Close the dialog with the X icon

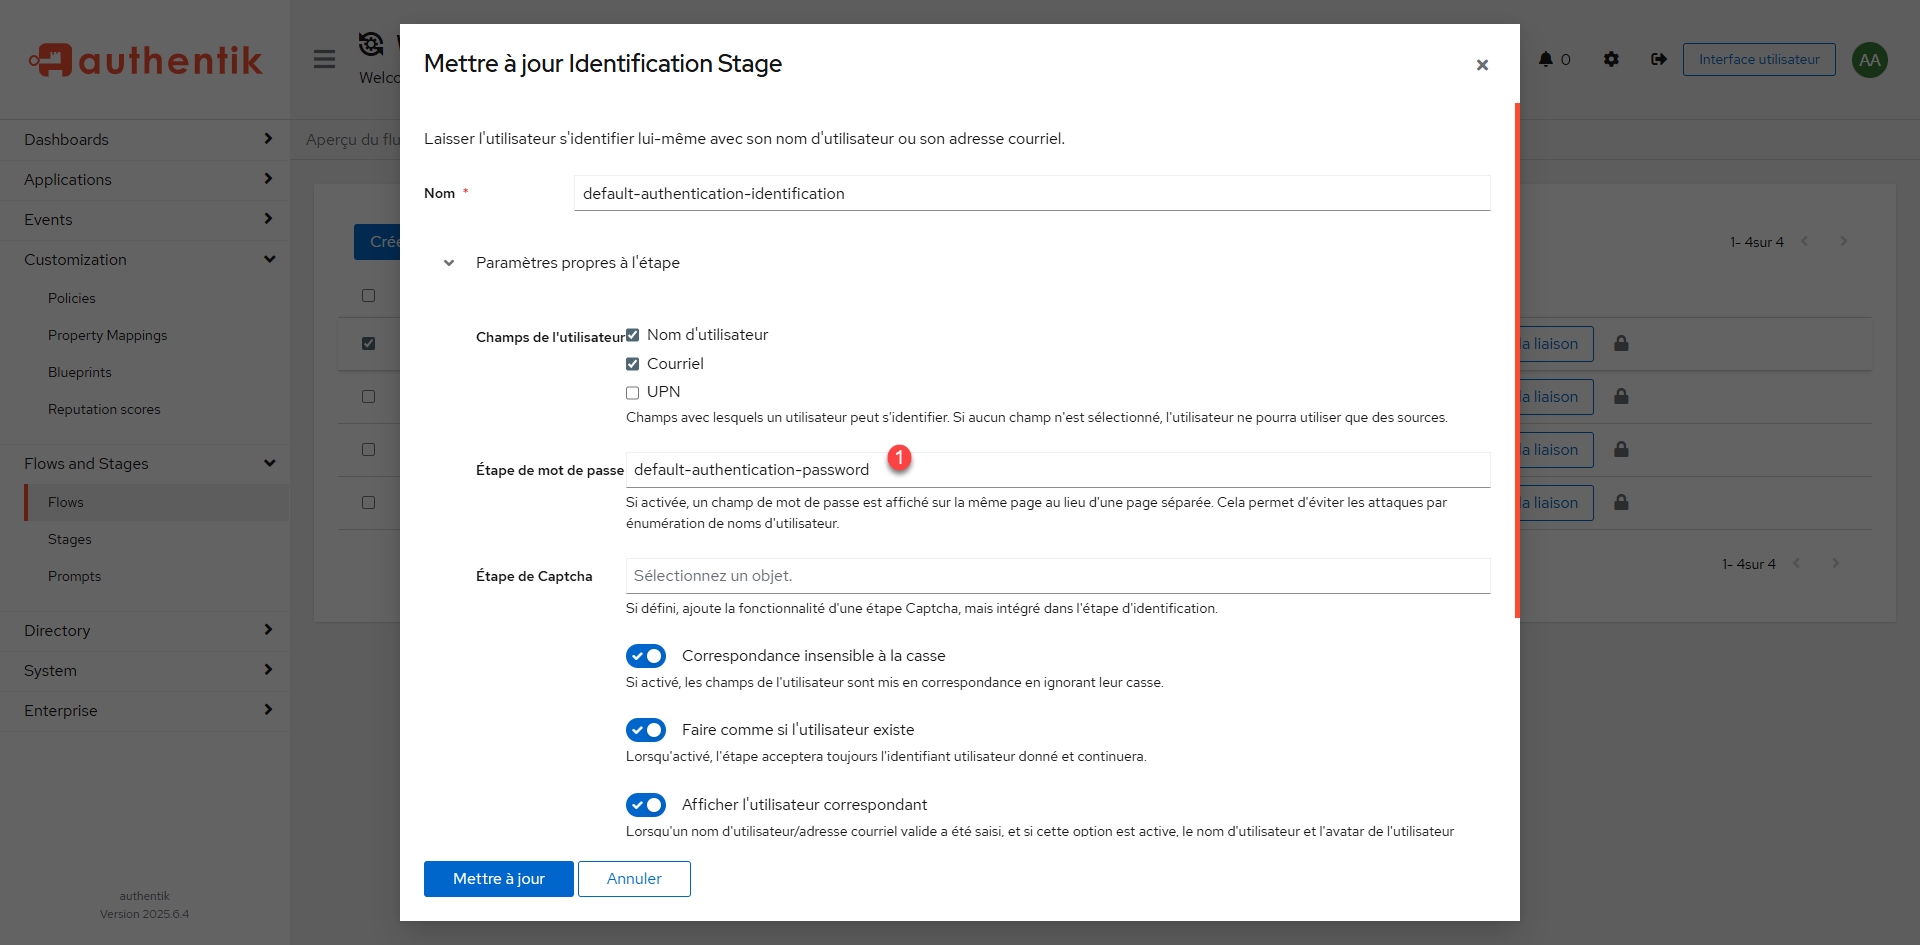click(x=1482, y=65)
